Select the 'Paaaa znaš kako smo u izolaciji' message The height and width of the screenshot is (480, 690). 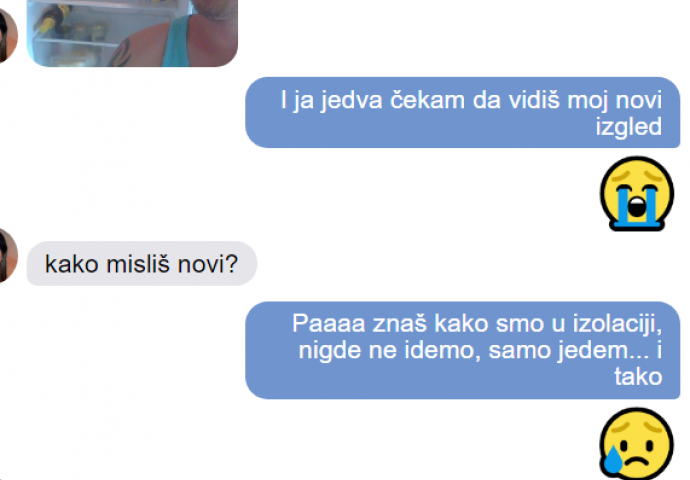pos(462,350)
